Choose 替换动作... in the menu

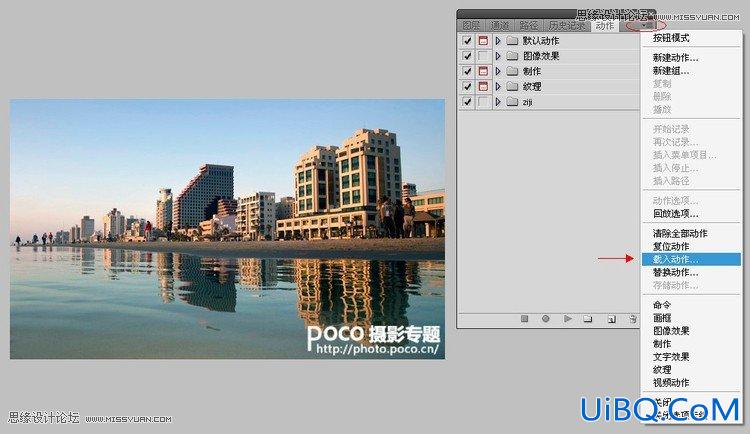tap(676, 272)
